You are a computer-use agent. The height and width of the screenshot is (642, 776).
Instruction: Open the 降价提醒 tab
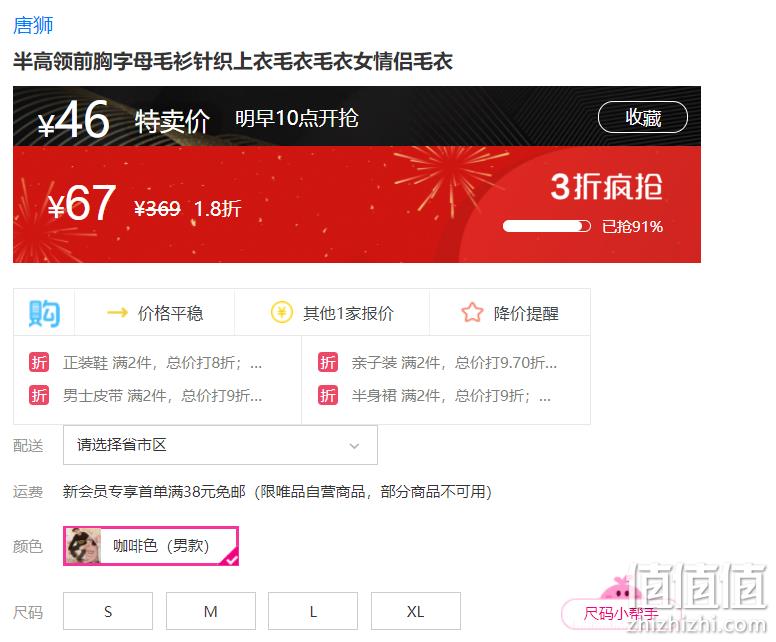[x=510, y=312]
